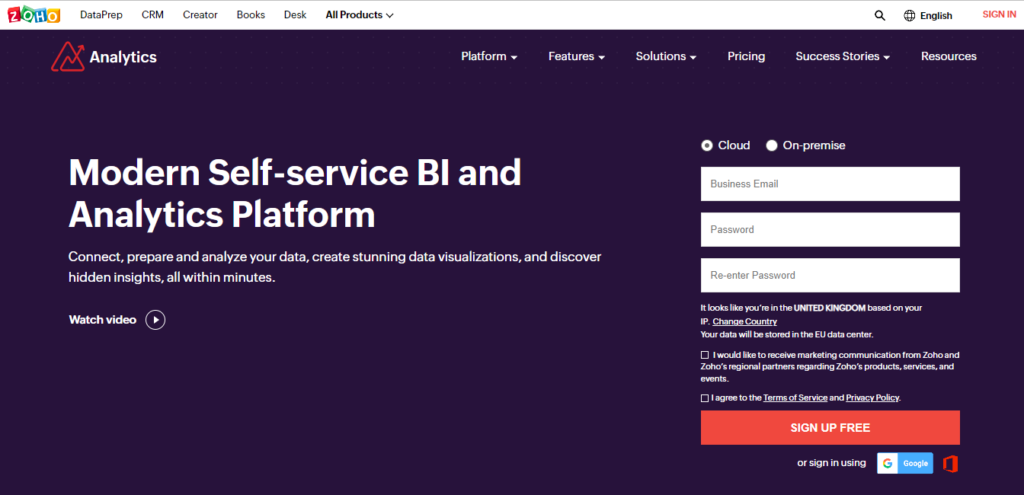Expand the All Products dropdown
1024x495 pixels.
tap(360, 15)
